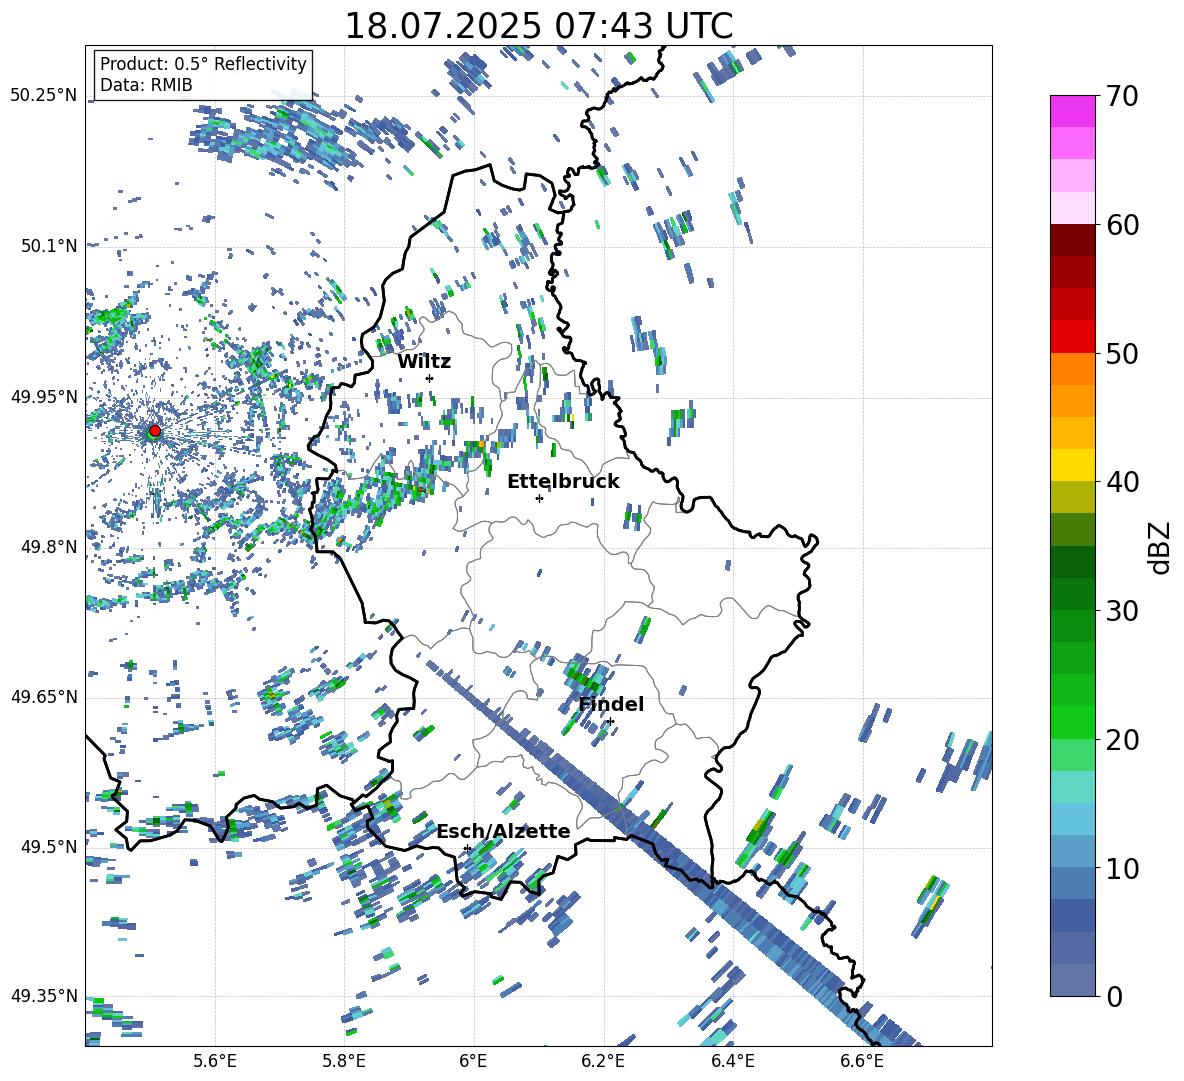The height and width of the screenshot is (1081, 1184).
Task: Pick the yellow colorbar segment above 40
Action: (1072, 465)
